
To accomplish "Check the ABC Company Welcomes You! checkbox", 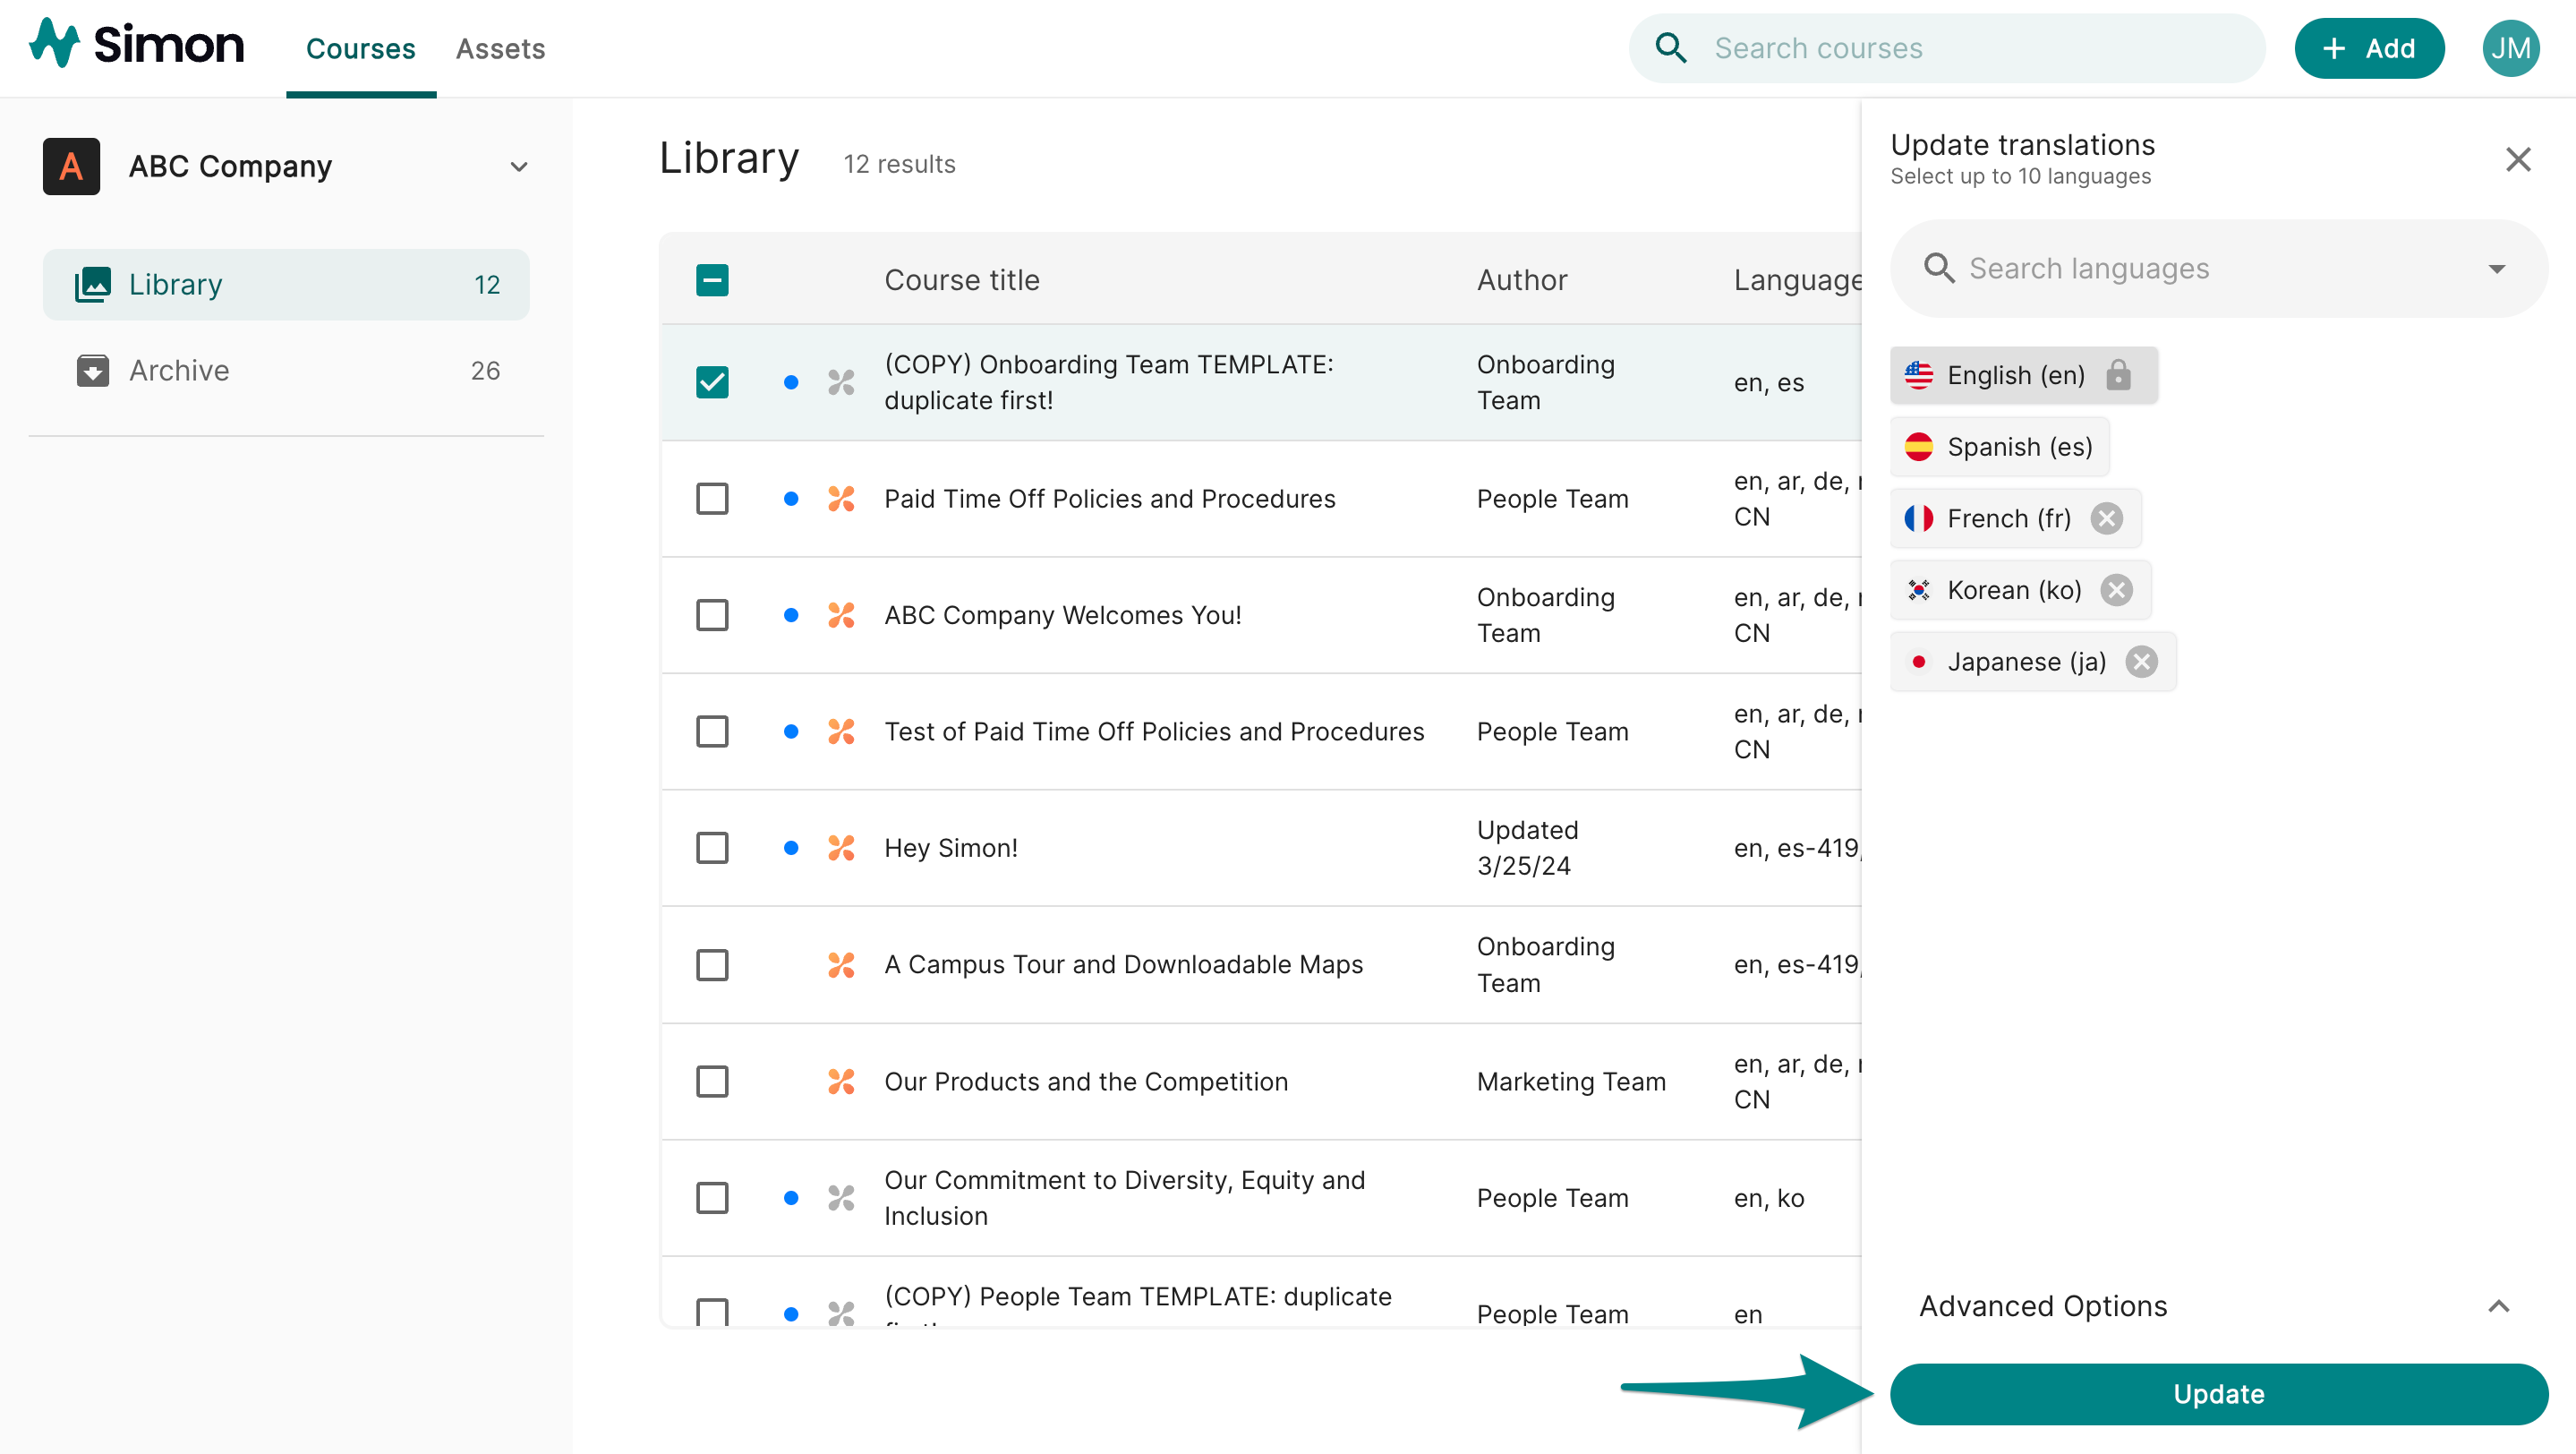I will point(712,615).
